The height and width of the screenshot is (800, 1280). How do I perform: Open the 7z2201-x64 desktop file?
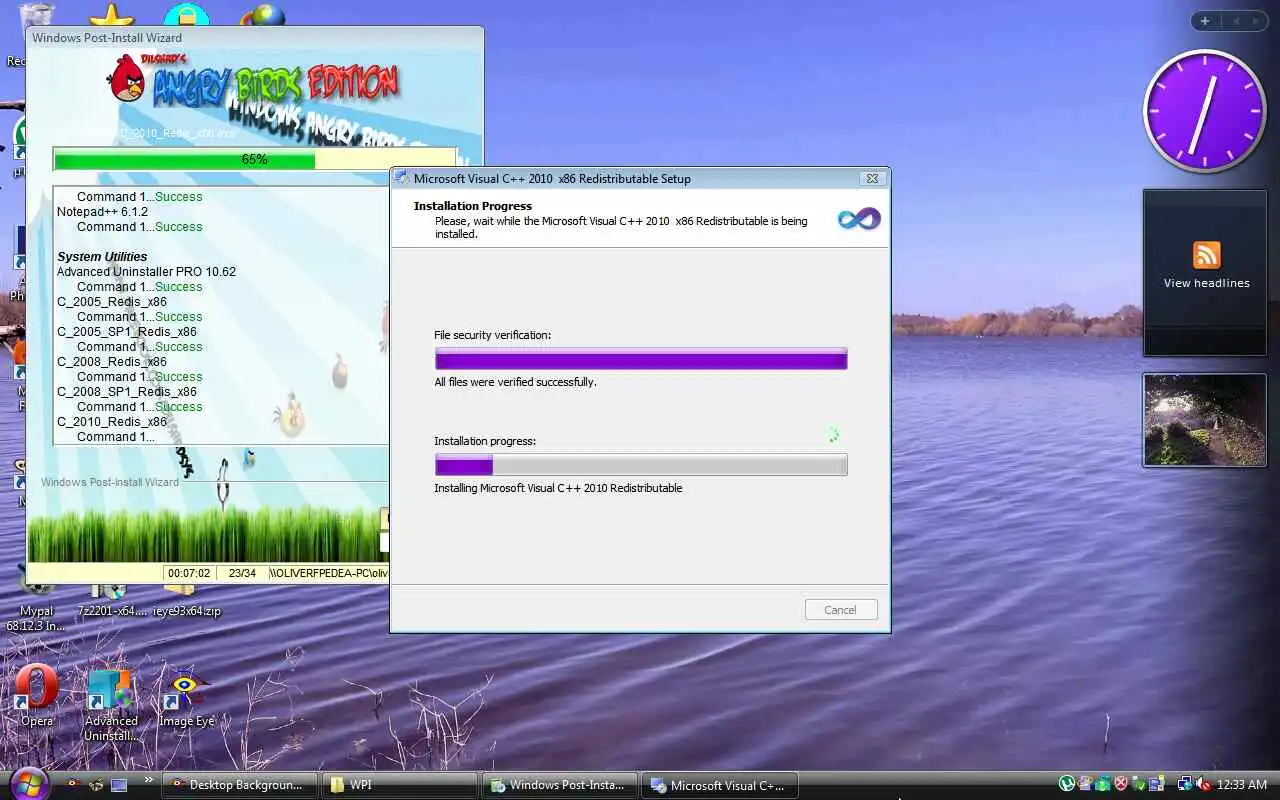[x=112, y=602]
